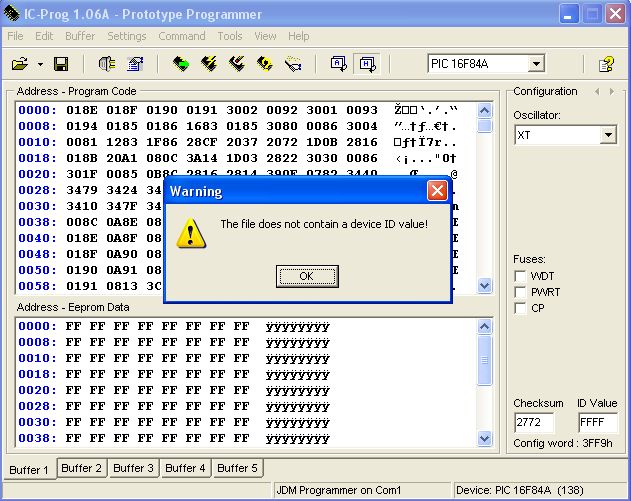Click the Erase All chip icon
This screenshot has height=501, width=631.
237,64
